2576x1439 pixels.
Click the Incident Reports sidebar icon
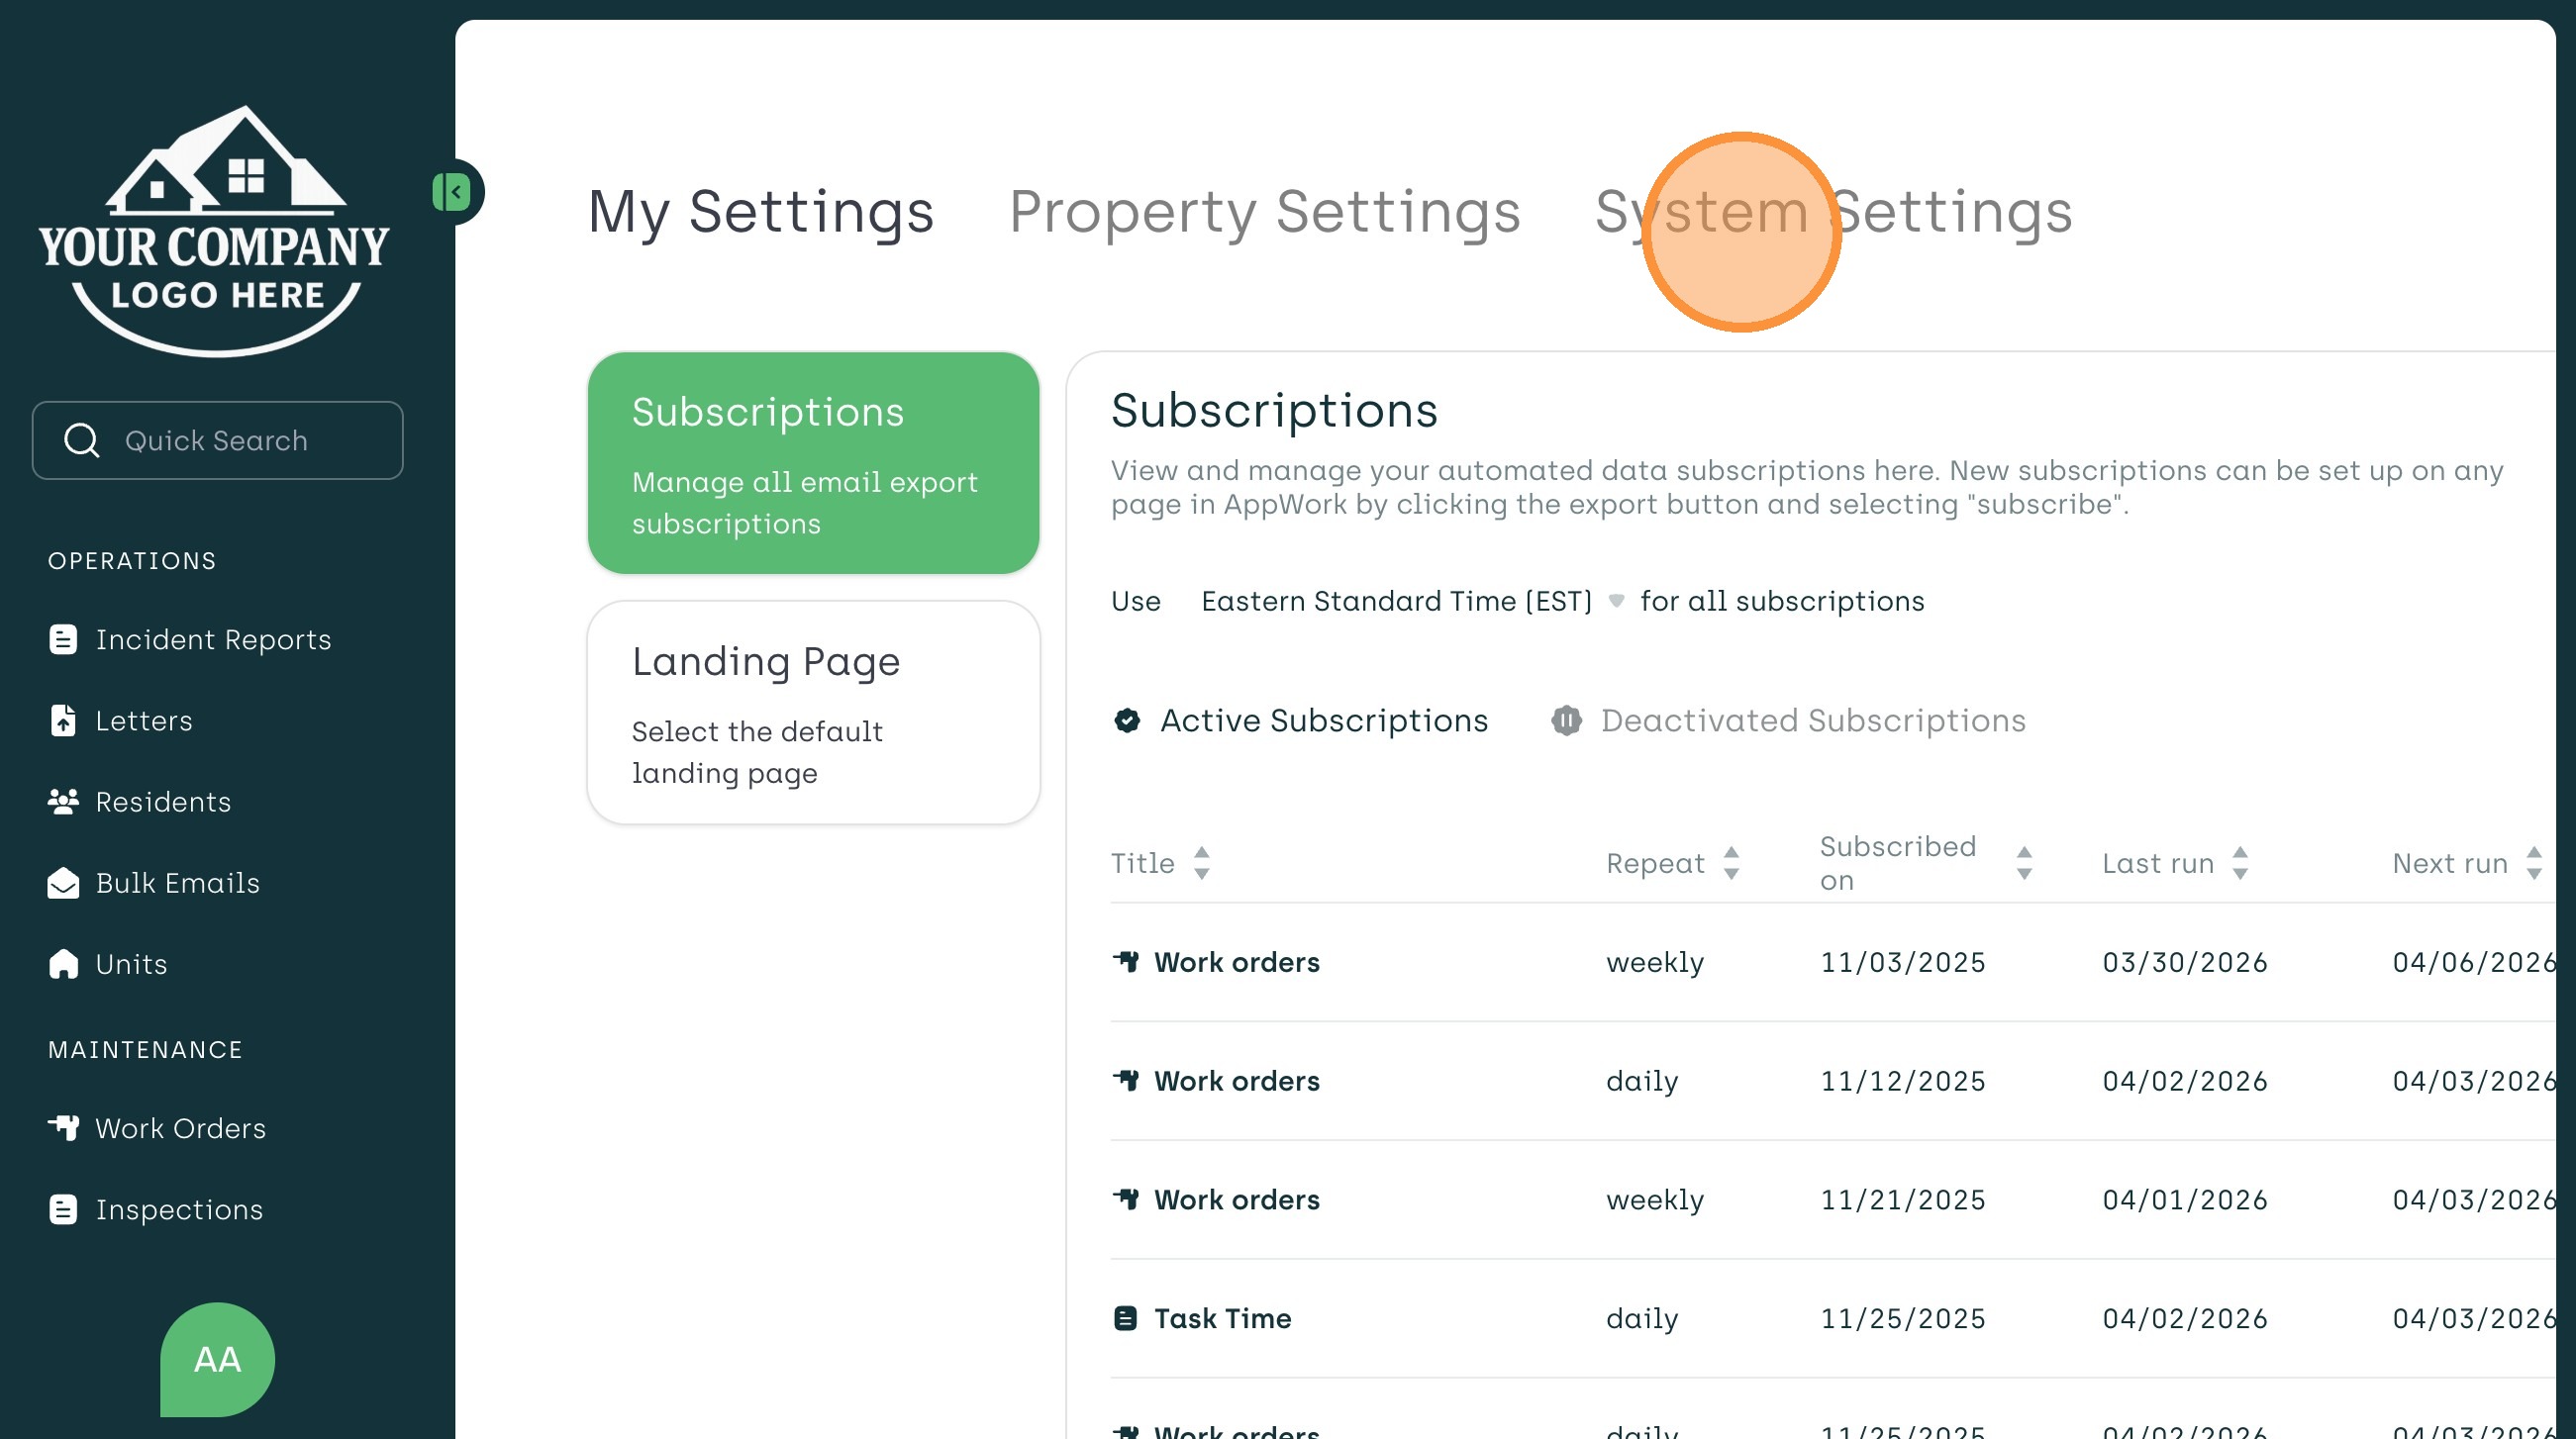point(63,639)
